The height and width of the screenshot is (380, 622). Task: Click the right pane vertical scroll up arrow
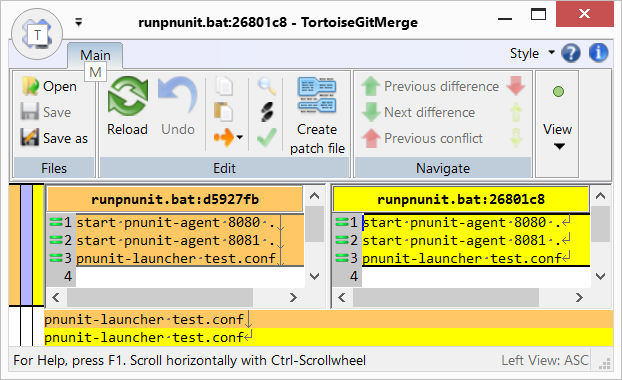(601, 196)
